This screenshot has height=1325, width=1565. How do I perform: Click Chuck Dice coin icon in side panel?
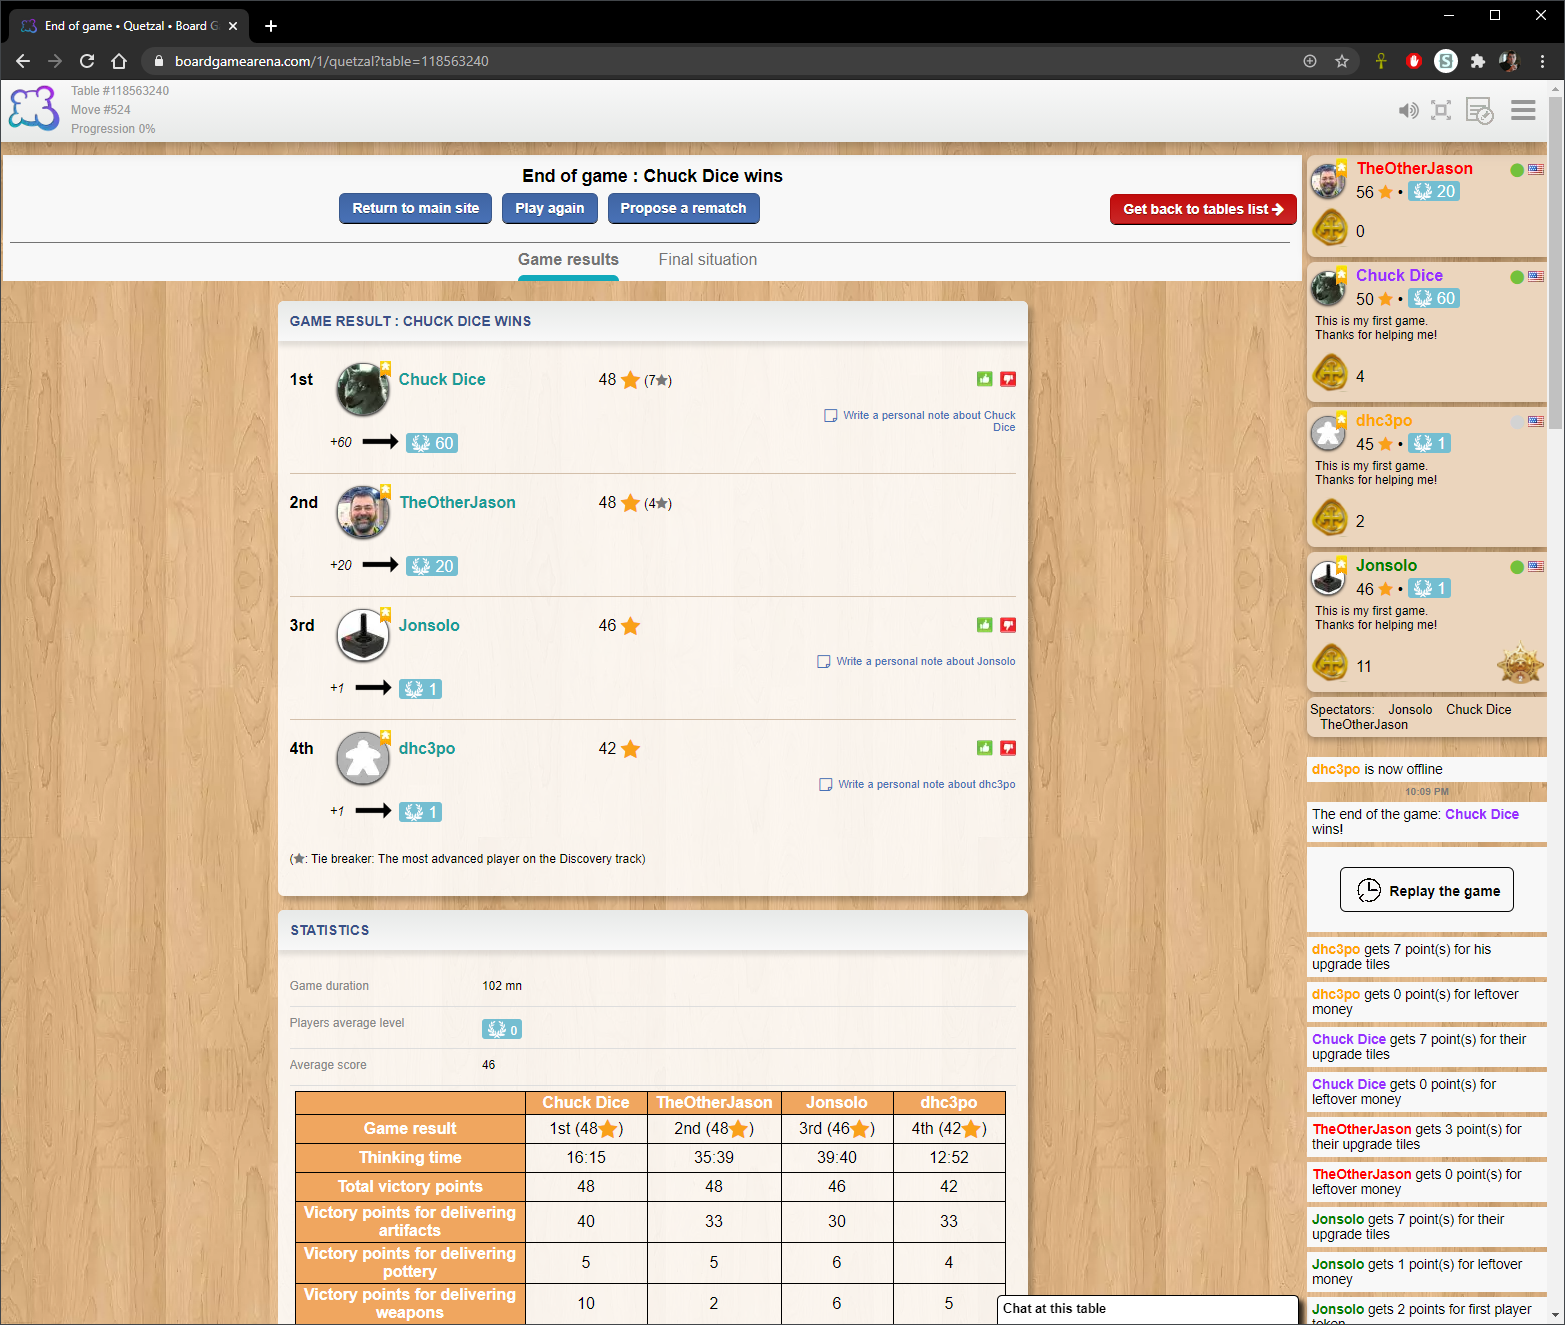[1330, 374]
